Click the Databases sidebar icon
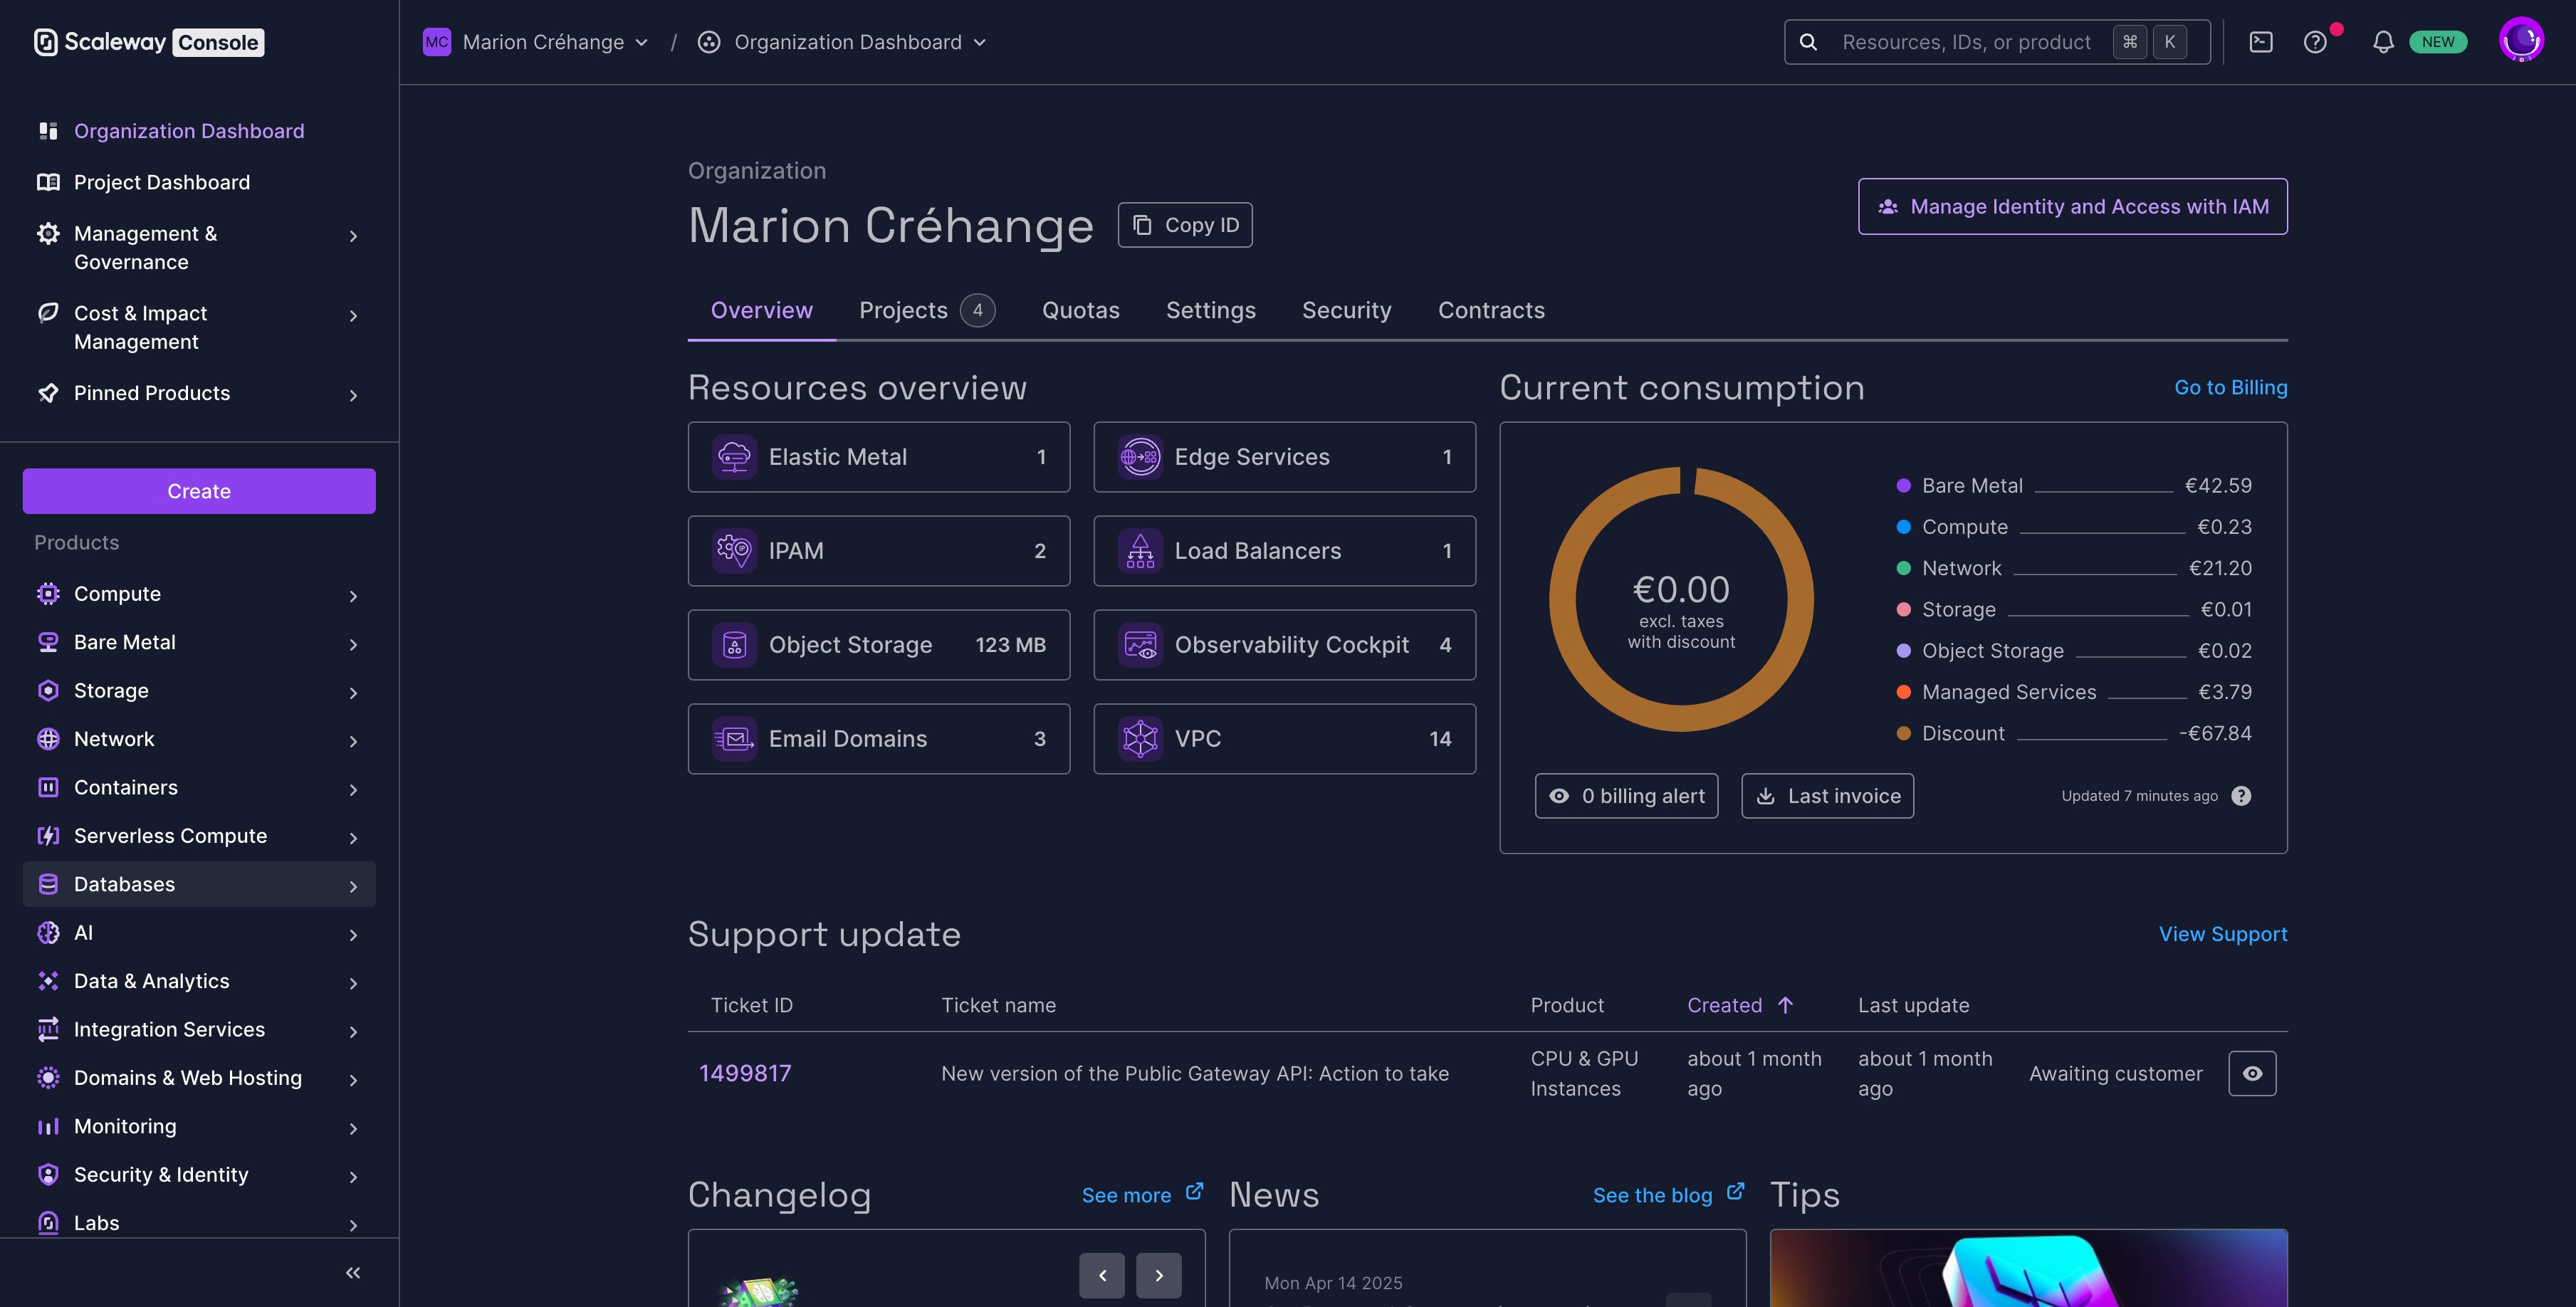2576x1307 pixels. click(48, 884)
